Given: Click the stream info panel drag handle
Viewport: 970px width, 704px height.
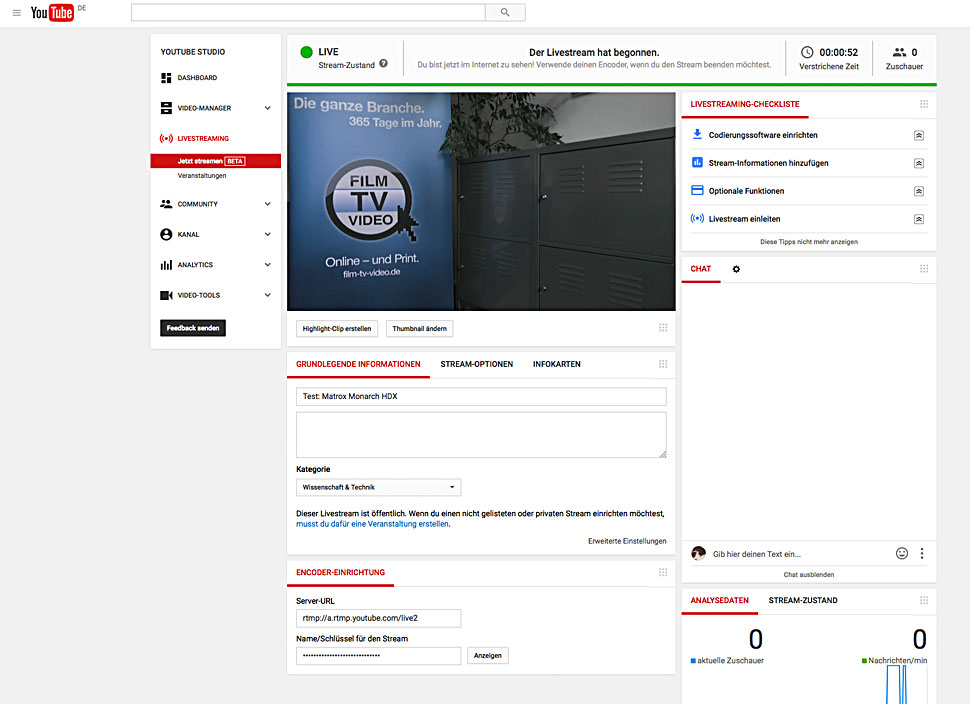Looking at the screenshot, I should click(x=663, y=364).
